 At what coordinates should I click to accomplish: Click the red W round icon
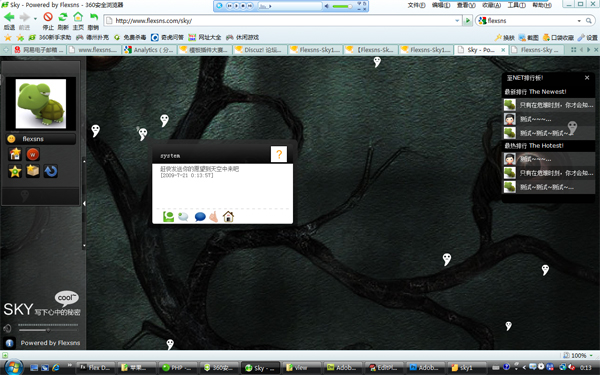[x=33, y=154]
